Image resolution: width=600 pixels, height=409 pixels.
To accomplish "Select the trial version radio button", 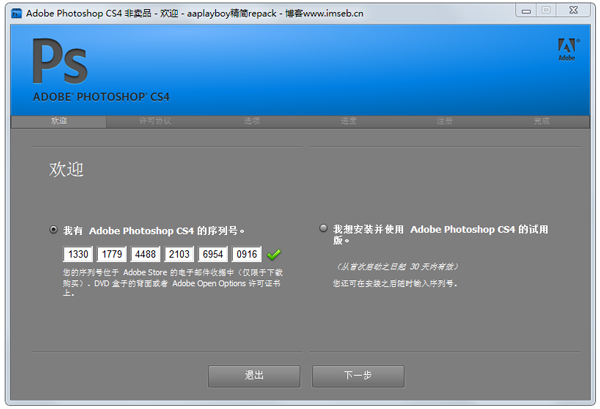I will coord(323,228).
